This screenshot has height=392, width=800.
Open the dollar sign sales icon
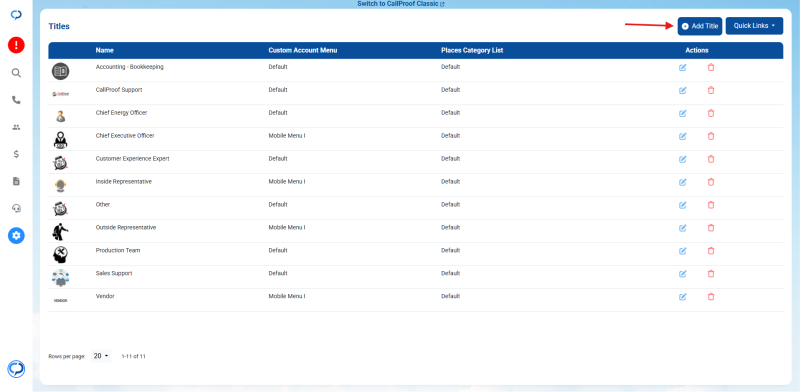(16, 154)
